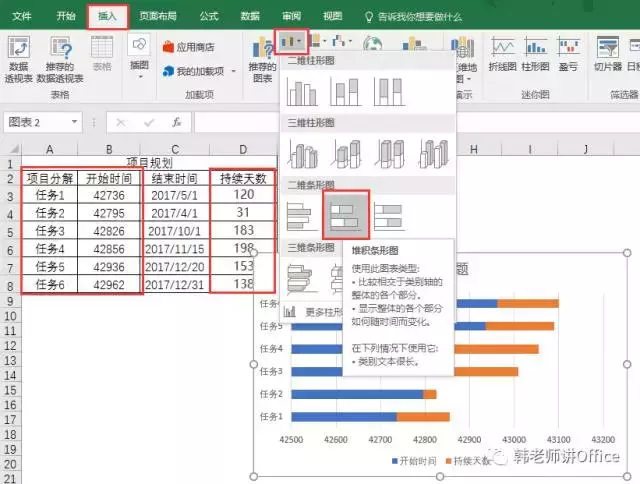This screenshot has width=640, height=484.
Task: Click the Insert Column or Bar Chart button
Action: 291,41
